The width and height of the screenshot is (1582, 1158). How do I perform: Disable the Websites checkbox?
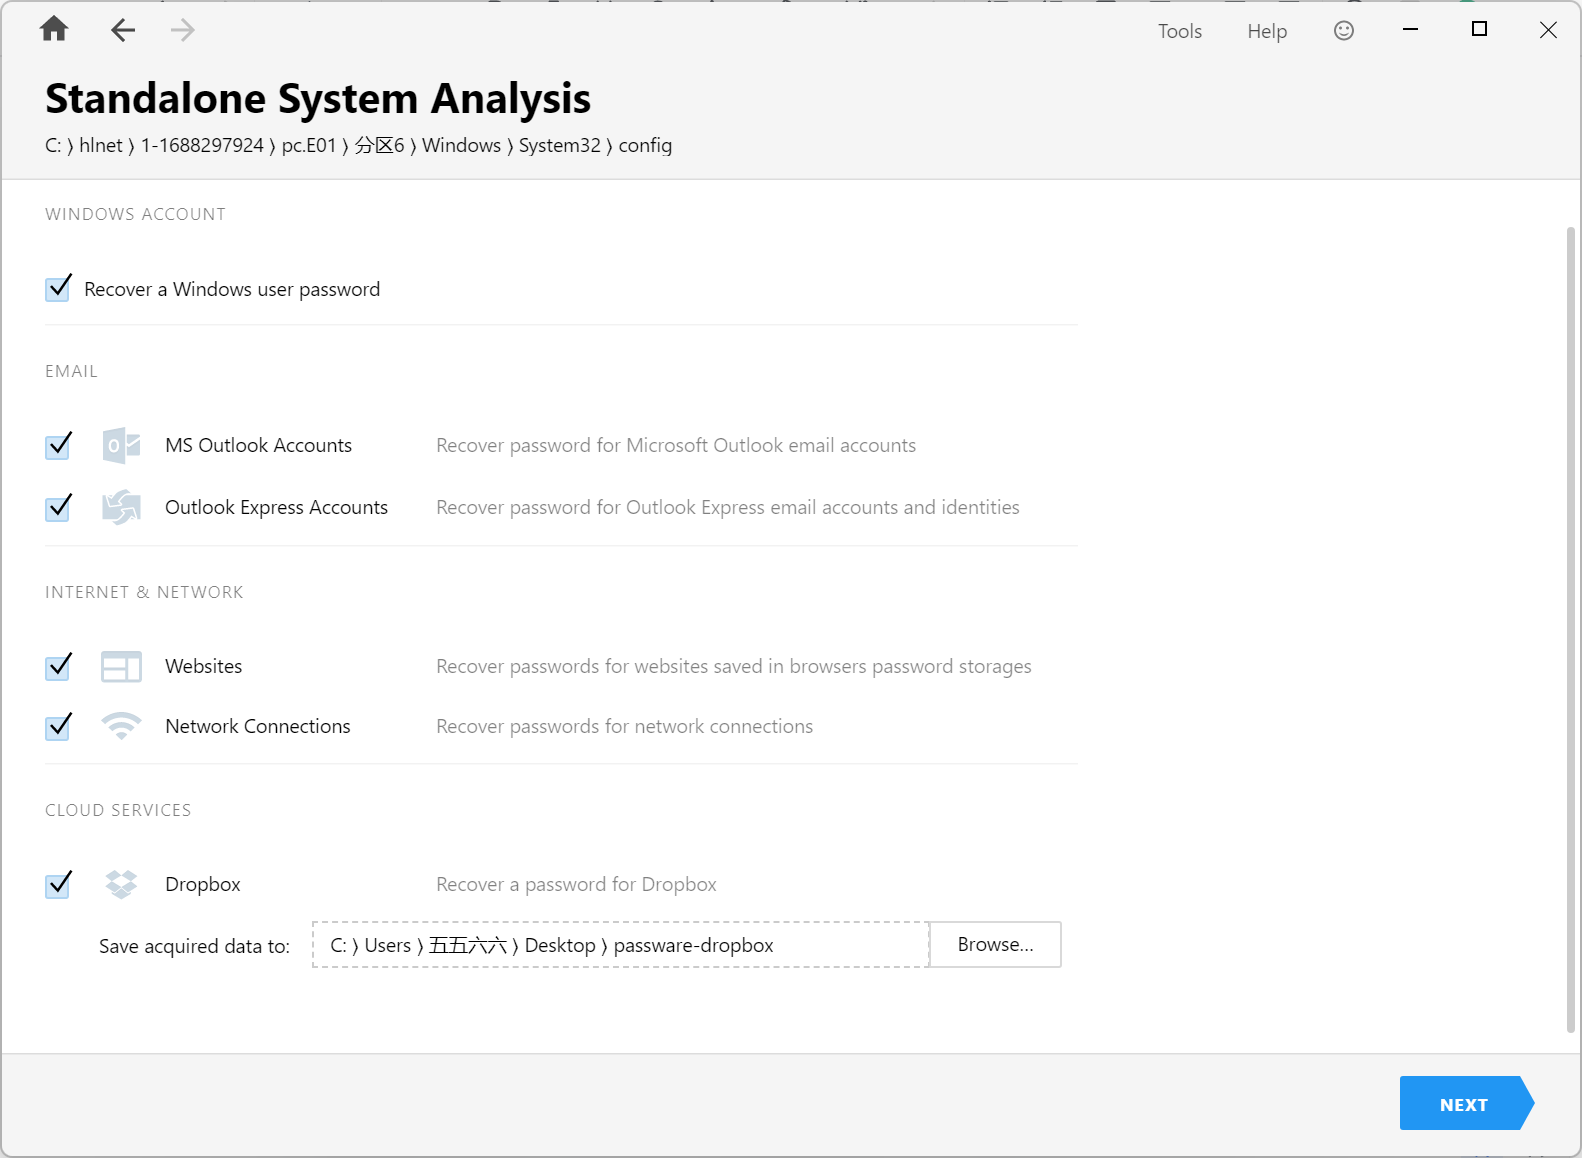click(x=58, y=666)
